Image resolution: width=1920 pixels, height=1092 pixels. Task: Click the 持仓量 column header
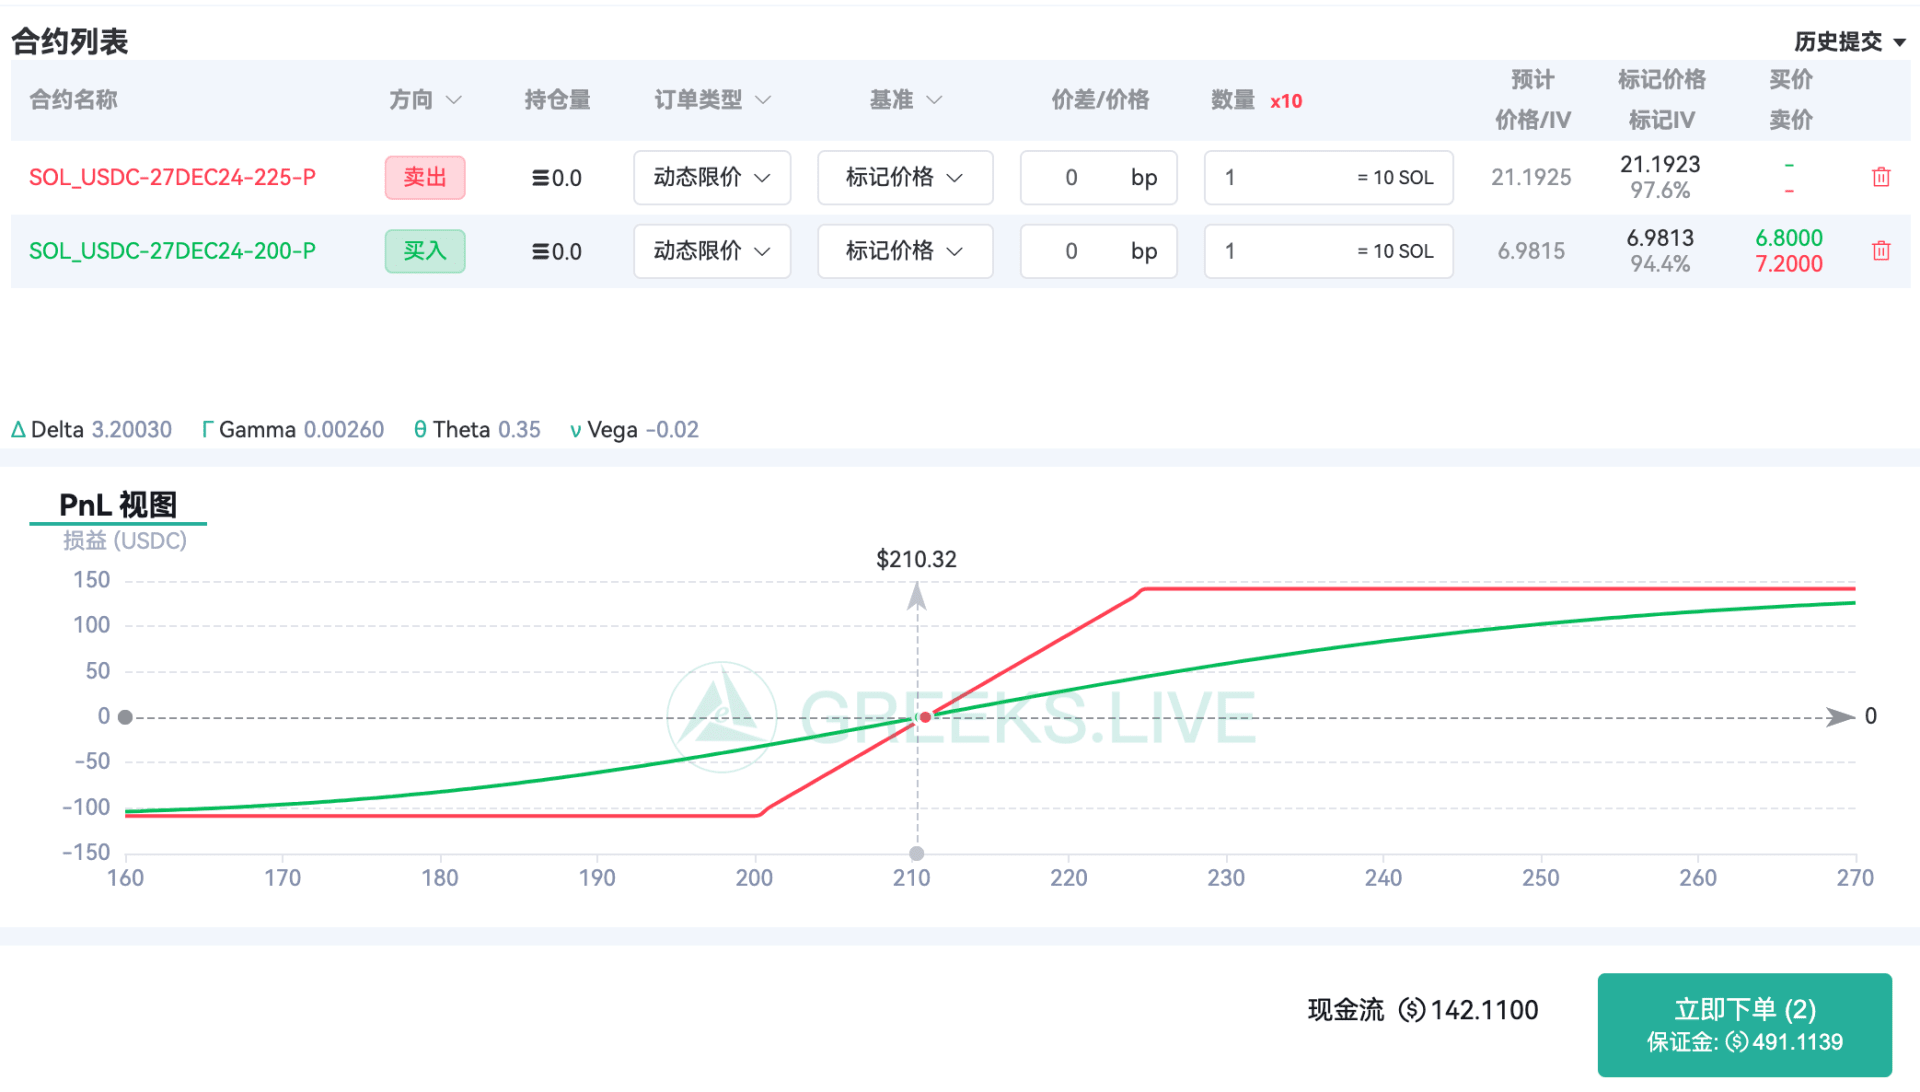point(557,100)
